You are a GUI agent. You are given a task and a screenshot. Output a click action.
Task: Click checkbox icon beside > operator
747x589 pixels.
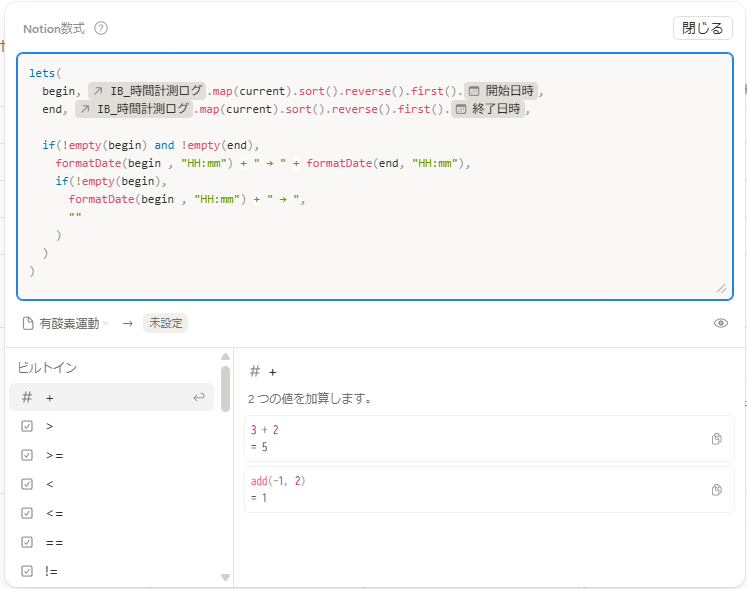coord(27,426)
